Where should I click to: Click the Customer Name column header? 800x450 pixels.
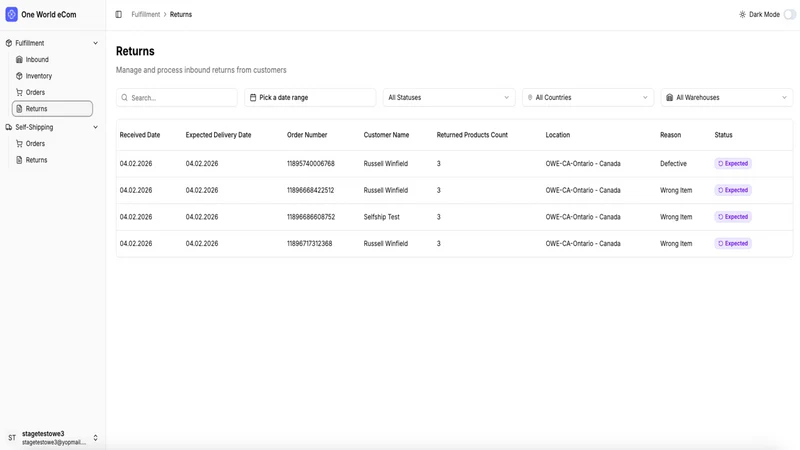point(386,135)
